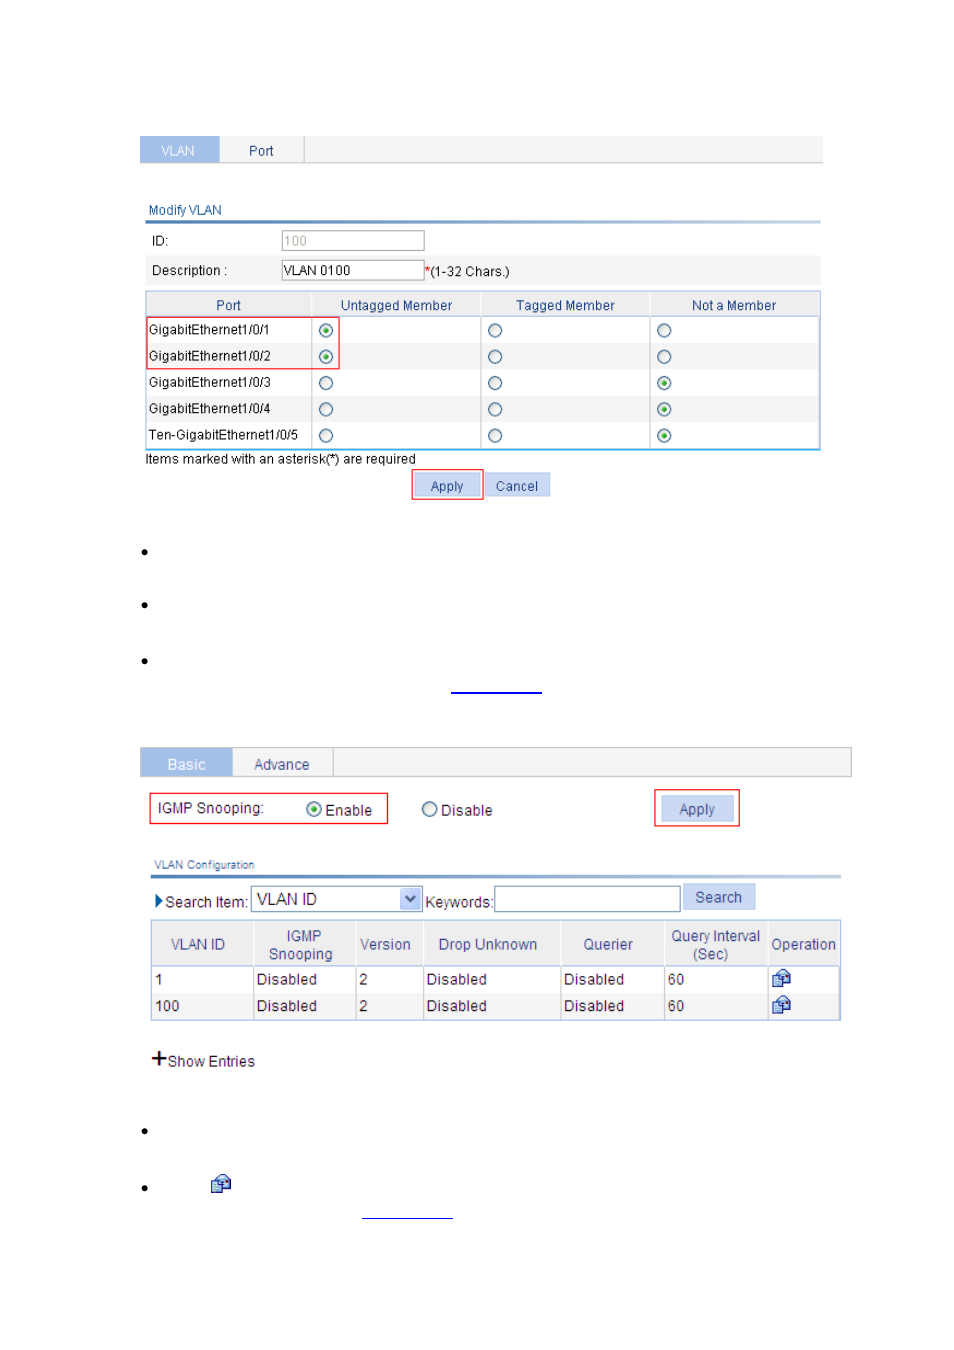Switch to the Advance tab

282,763
